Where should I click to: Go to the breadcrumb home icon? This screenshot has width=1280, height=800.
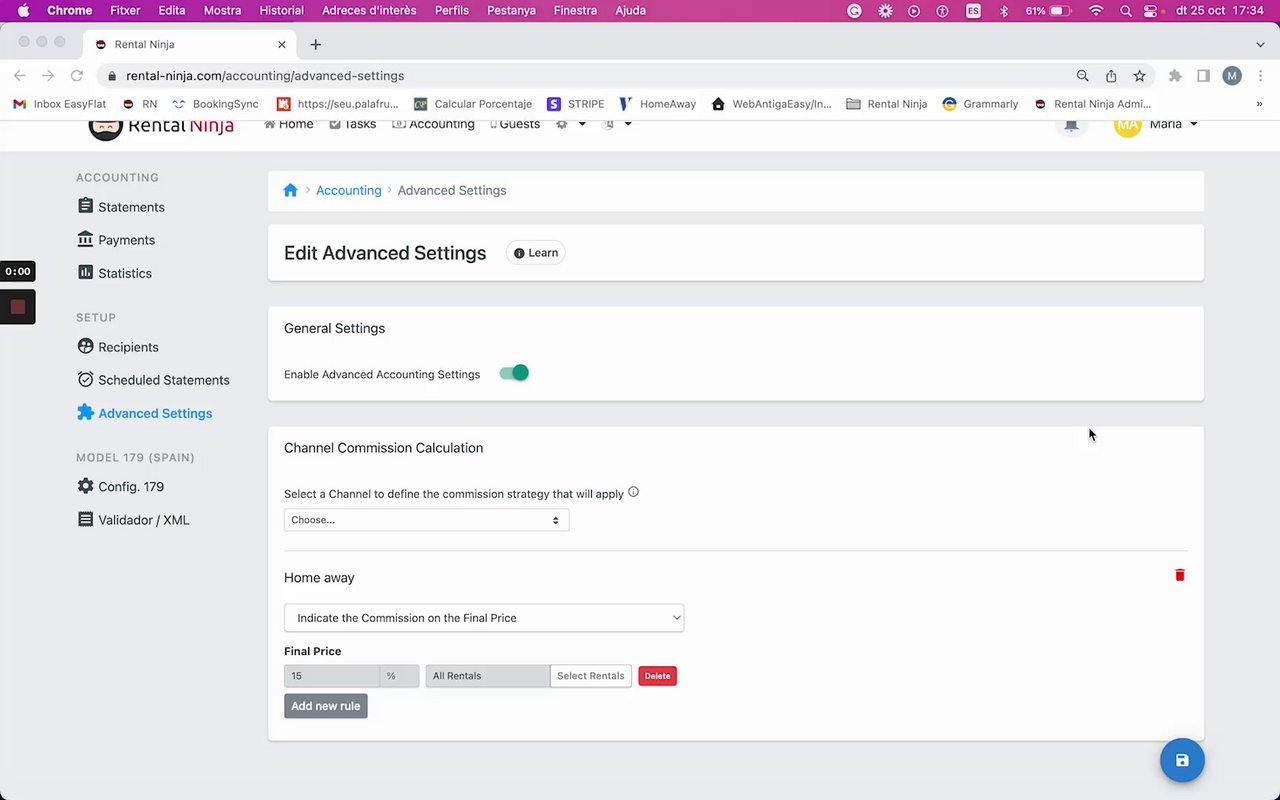point(290,190)
